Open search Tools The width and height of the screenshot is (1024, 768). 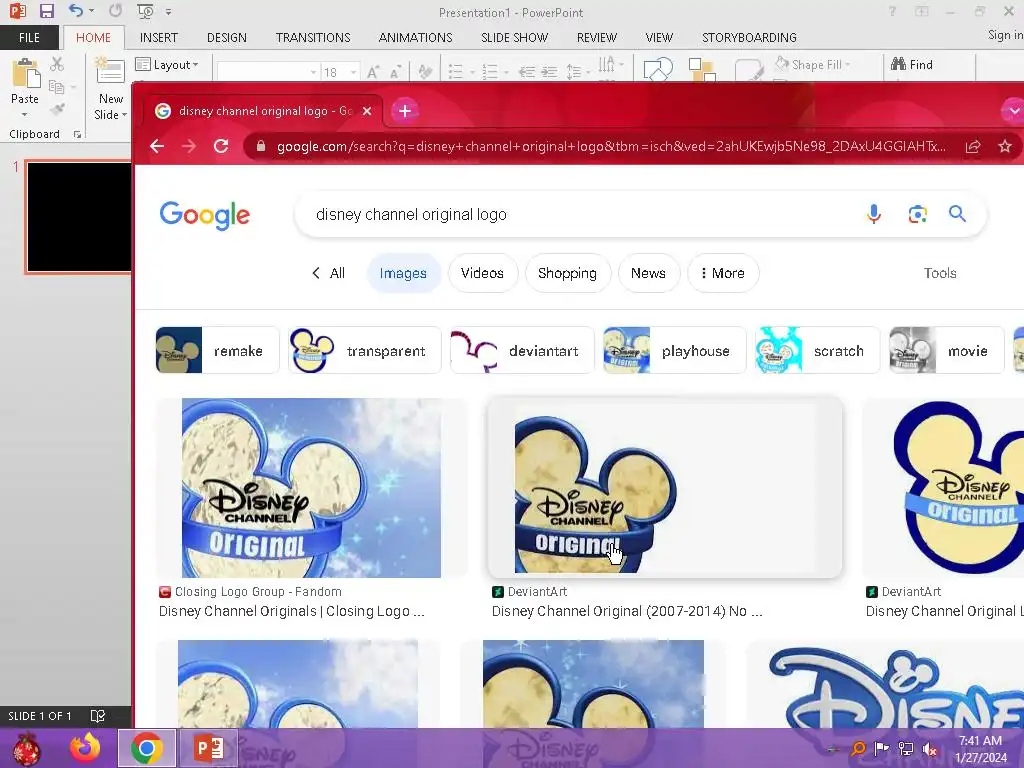pyautogui.click(x=940, y=273)
